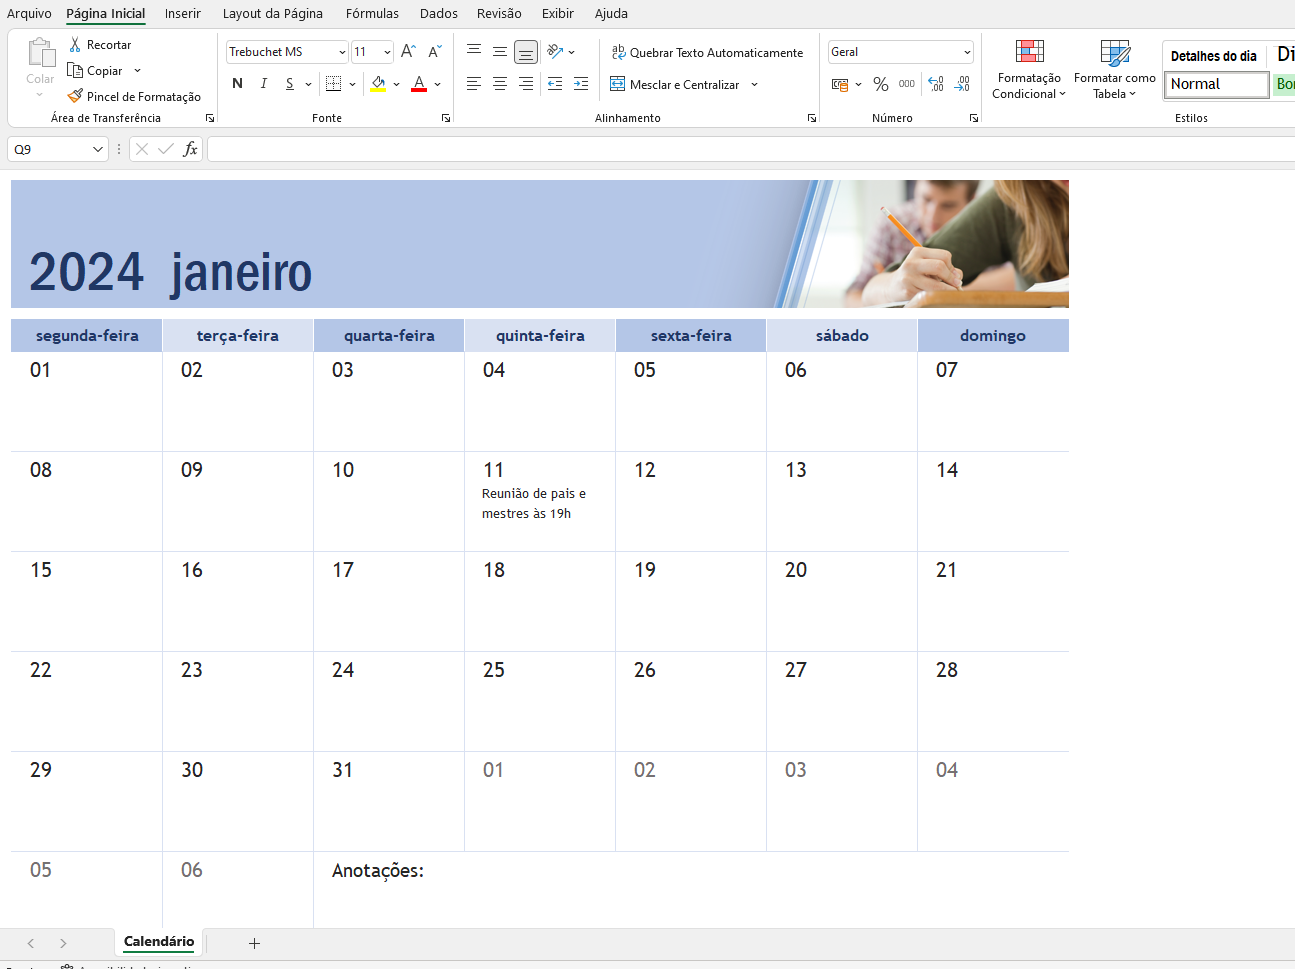Add a new sheet with plus icon

point(254,943)
